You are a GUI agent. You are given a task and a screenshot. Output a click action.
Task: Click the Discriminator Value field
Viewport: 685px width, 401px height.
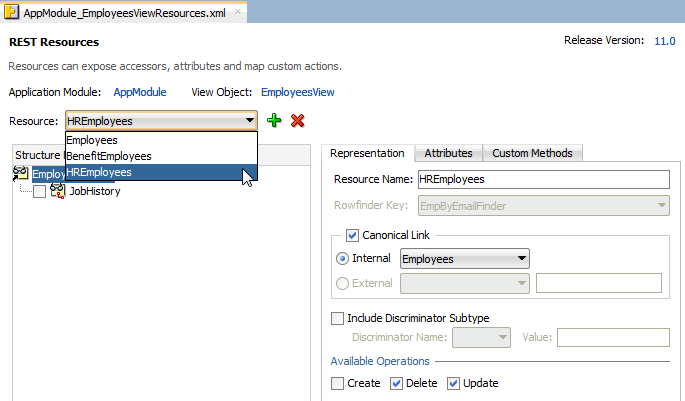(x=613, y=338)
